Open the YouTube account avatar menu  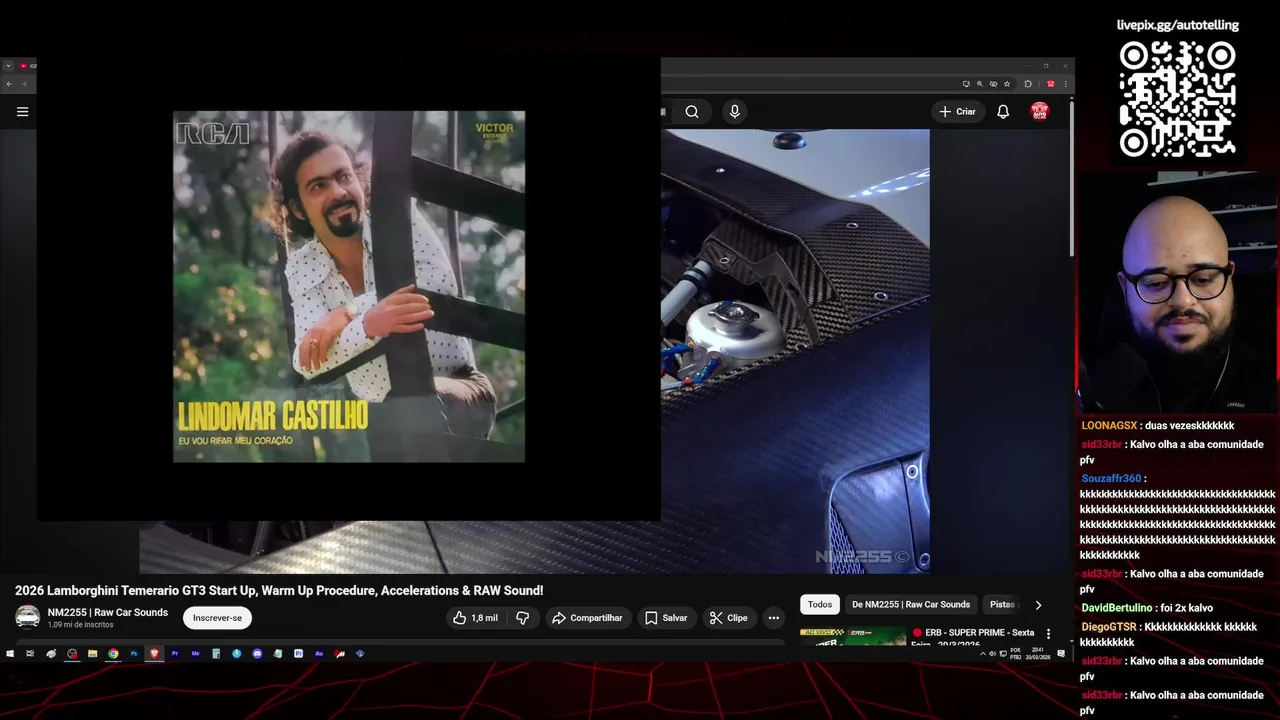1040,111
